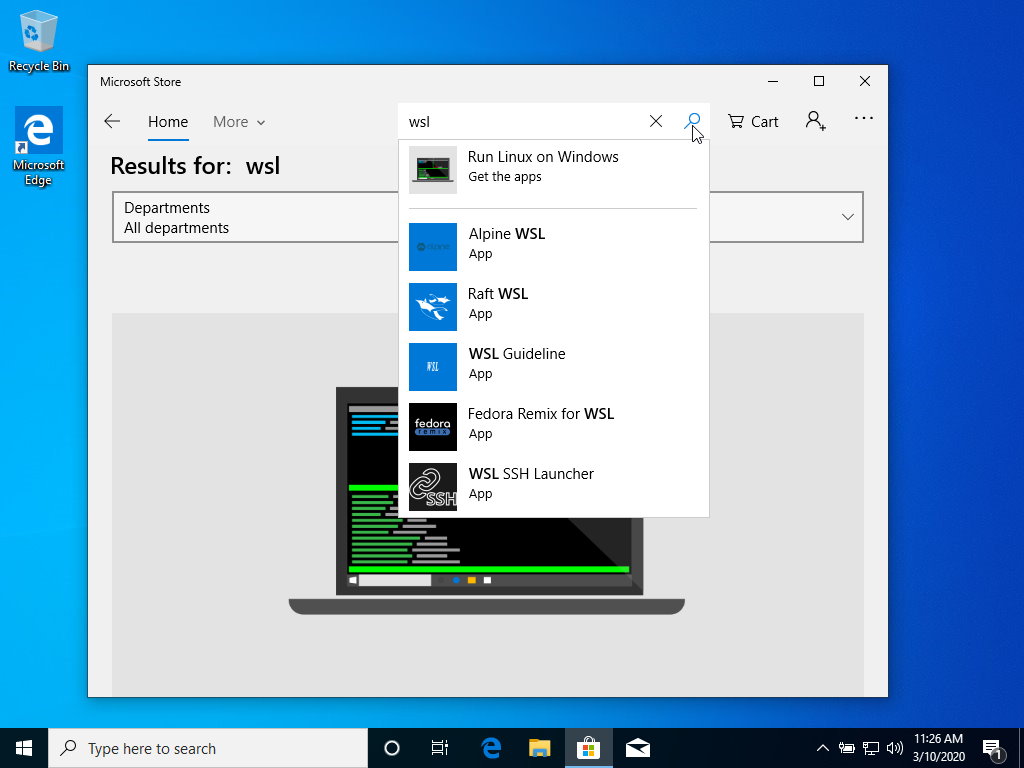Click the Raft WSL app icon
This screenshot has height=768, width=1024.
pyautogui.click(x=433, y=307)
